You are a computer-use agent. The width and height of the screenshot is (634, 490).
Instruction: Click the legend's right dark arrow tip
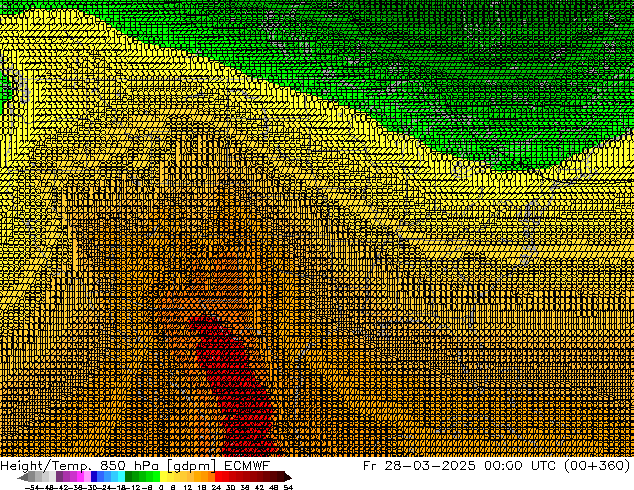click(x=289, y=478)
